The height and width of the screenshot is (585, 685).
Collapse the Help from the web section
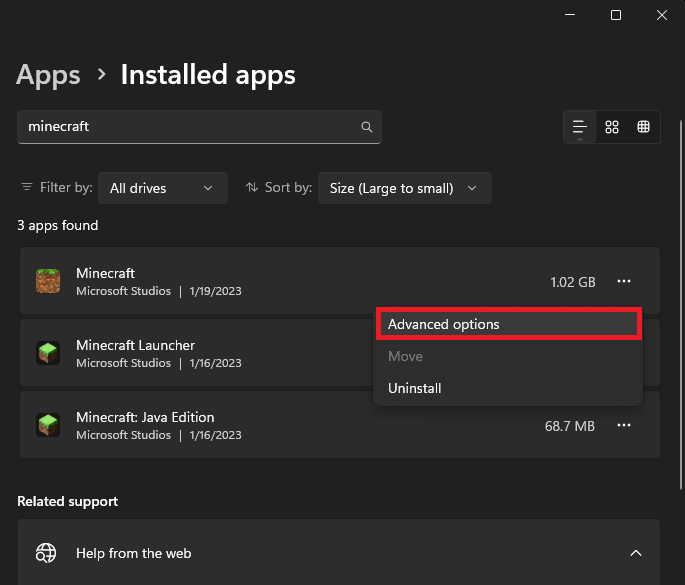tap(635, 553)
